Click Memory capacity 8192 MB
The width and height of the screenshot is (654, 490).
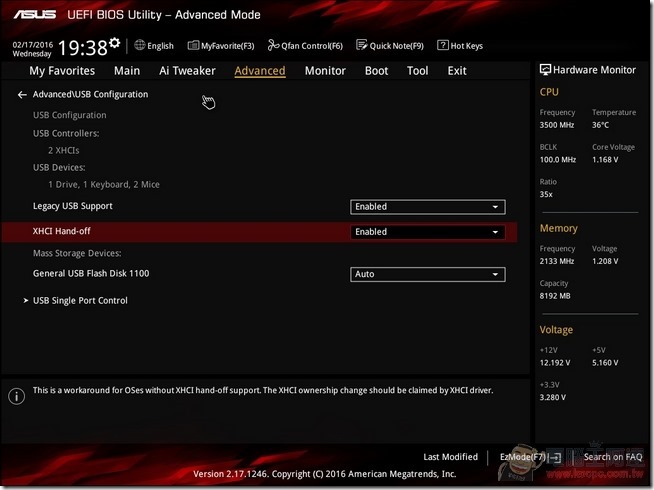[555, 296]
